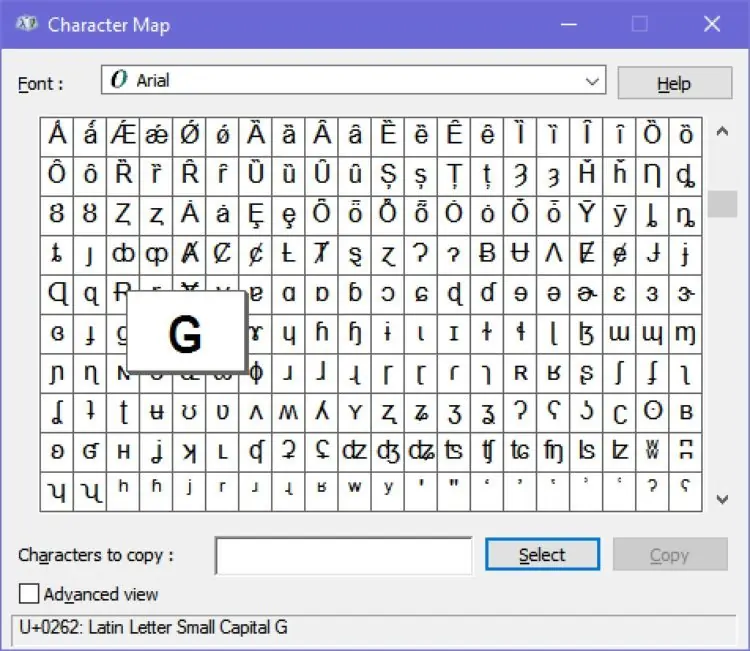Close the Character Map window
Image resolution: width=750 pixels, height=651 pixels.
[712, 23]
